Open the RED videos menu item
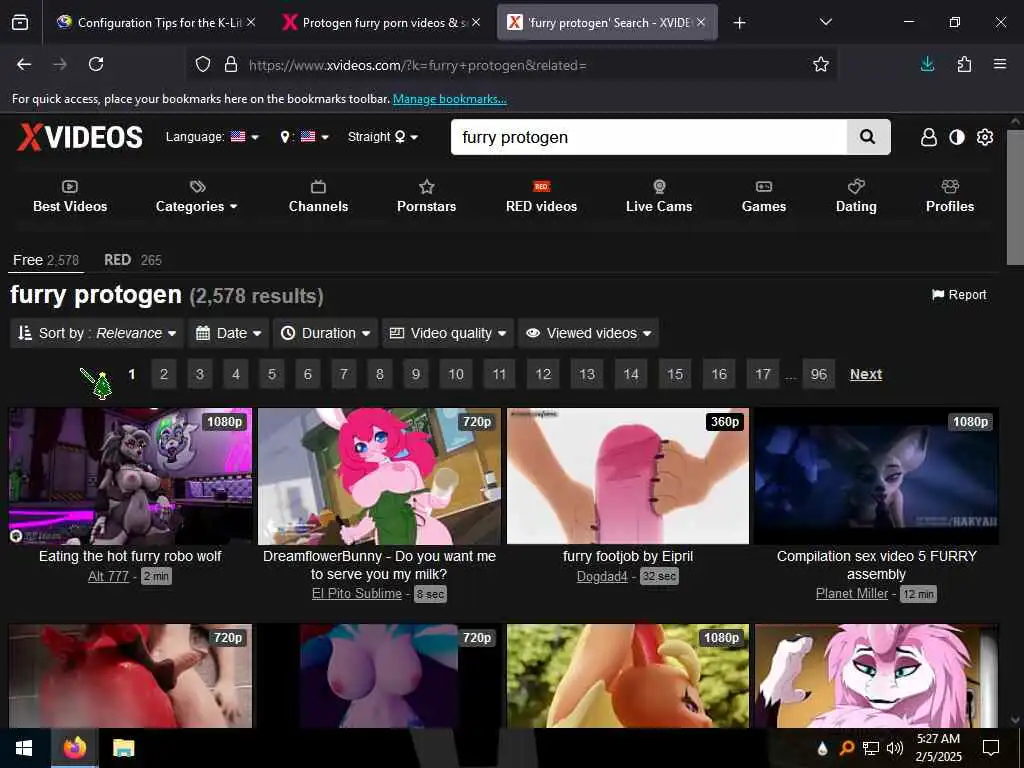This screenshot has height=768, width=1024. tap(541, 197)
